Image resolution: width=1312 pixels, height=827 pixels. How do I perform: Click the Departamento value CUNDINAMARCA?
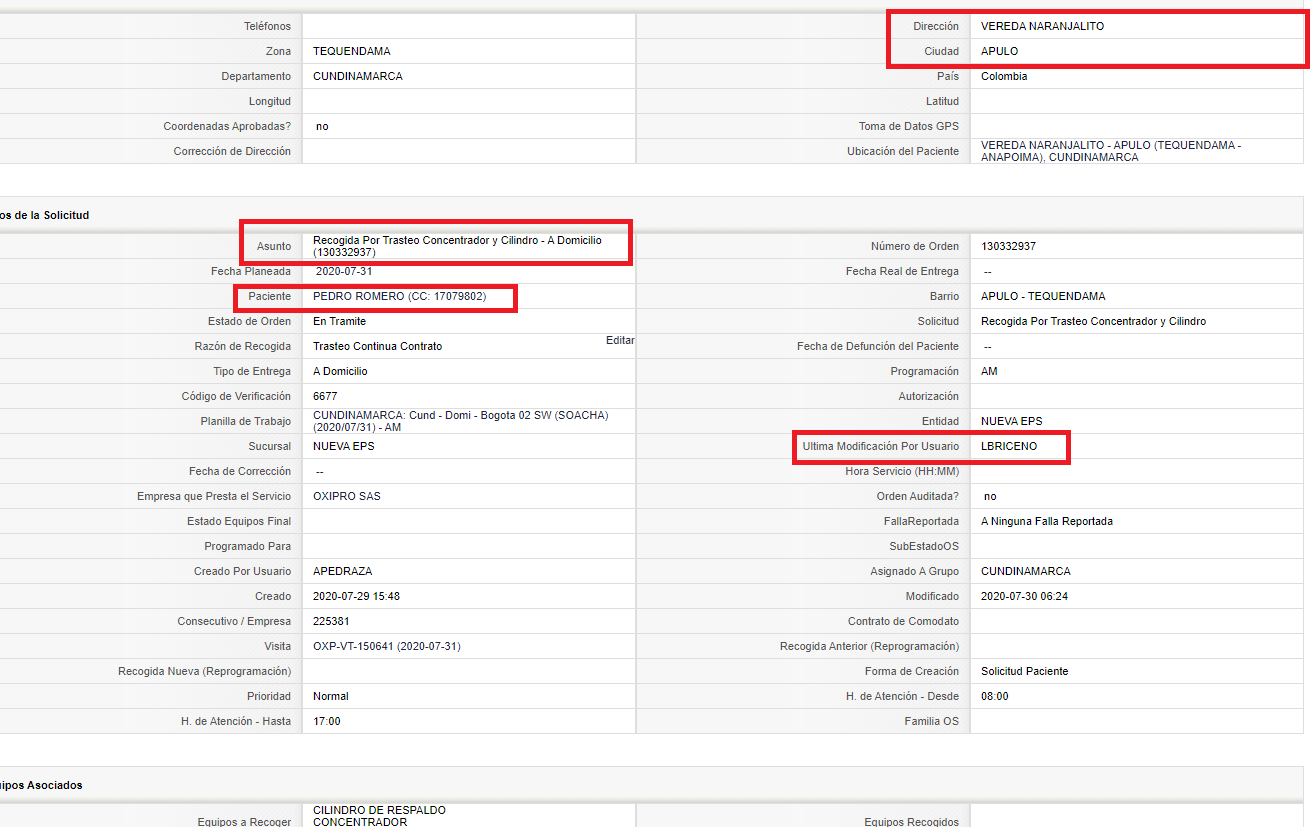(x=358, y=76)
